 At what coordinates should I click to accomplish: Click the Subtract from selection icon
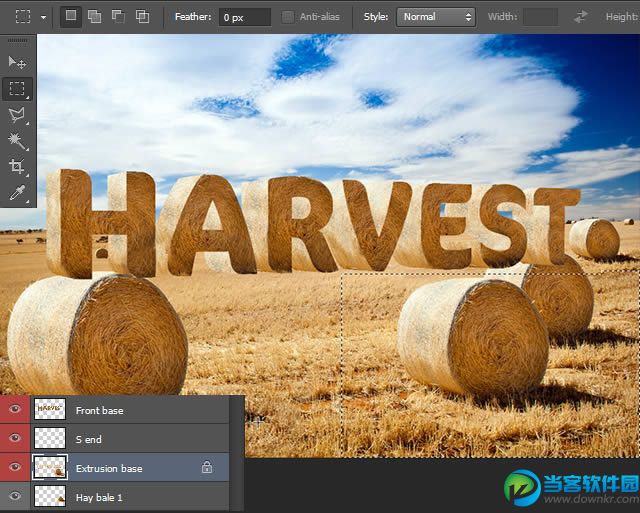pos(118,16)
